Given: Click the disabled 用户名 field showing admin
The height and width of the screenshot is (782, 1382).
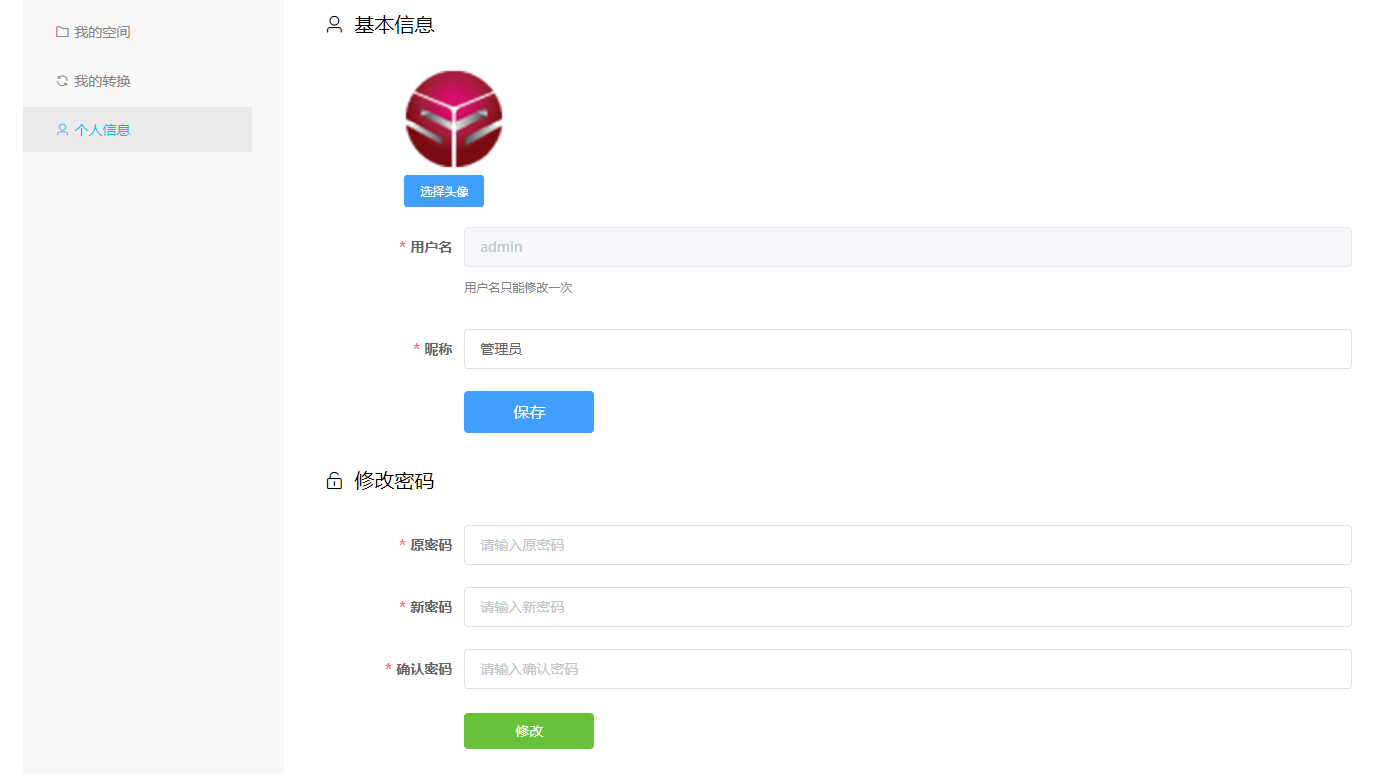Looking at the screenshot, I should point(908,247).
